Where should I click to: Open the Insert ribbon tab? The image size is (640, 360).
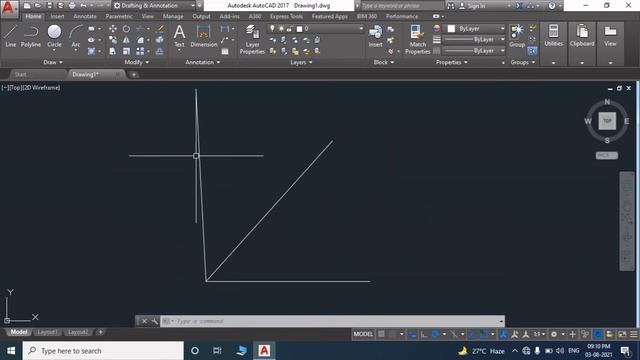click(58, 16)
